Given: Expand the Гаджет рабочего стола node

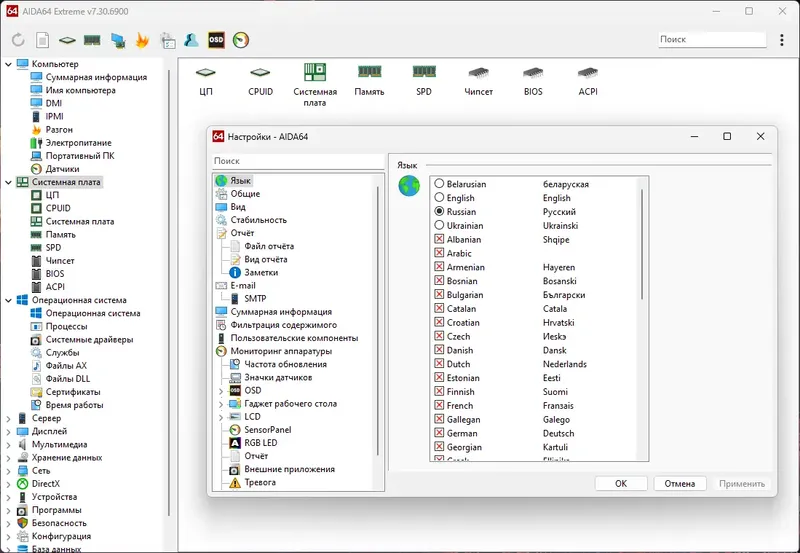Looking at the screenshot, I should tap(221, 404).
